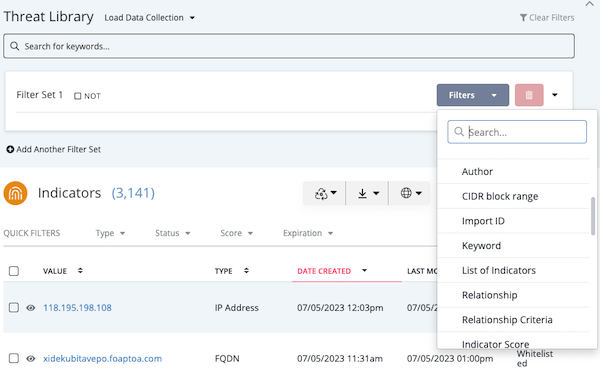Open the Type quick filter dropdown
The image size is (600, 372).
(110, 233)
